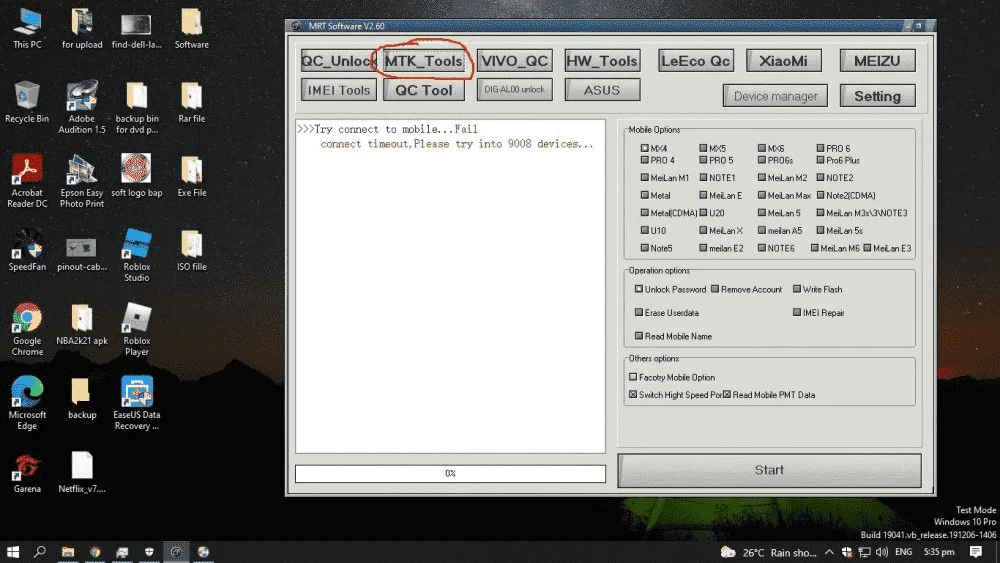The height and width of the screenshot is (563, 1000).
Task: Open IMEI Tools
Action: click(339, 90)
